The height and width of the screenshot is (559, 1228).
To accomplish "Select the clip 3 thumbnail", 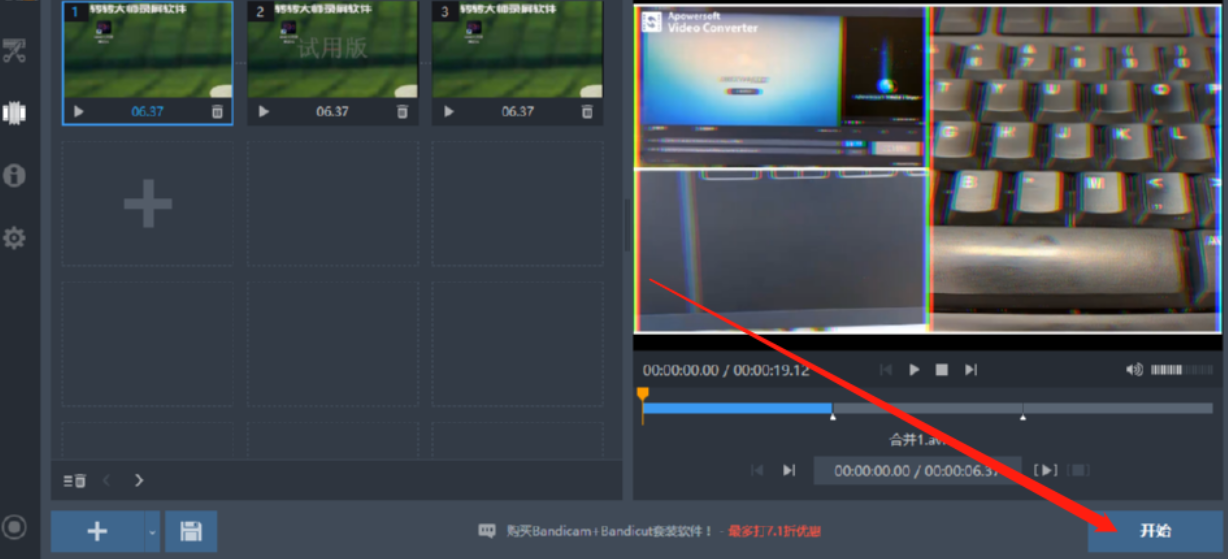I will click(517, 50).
